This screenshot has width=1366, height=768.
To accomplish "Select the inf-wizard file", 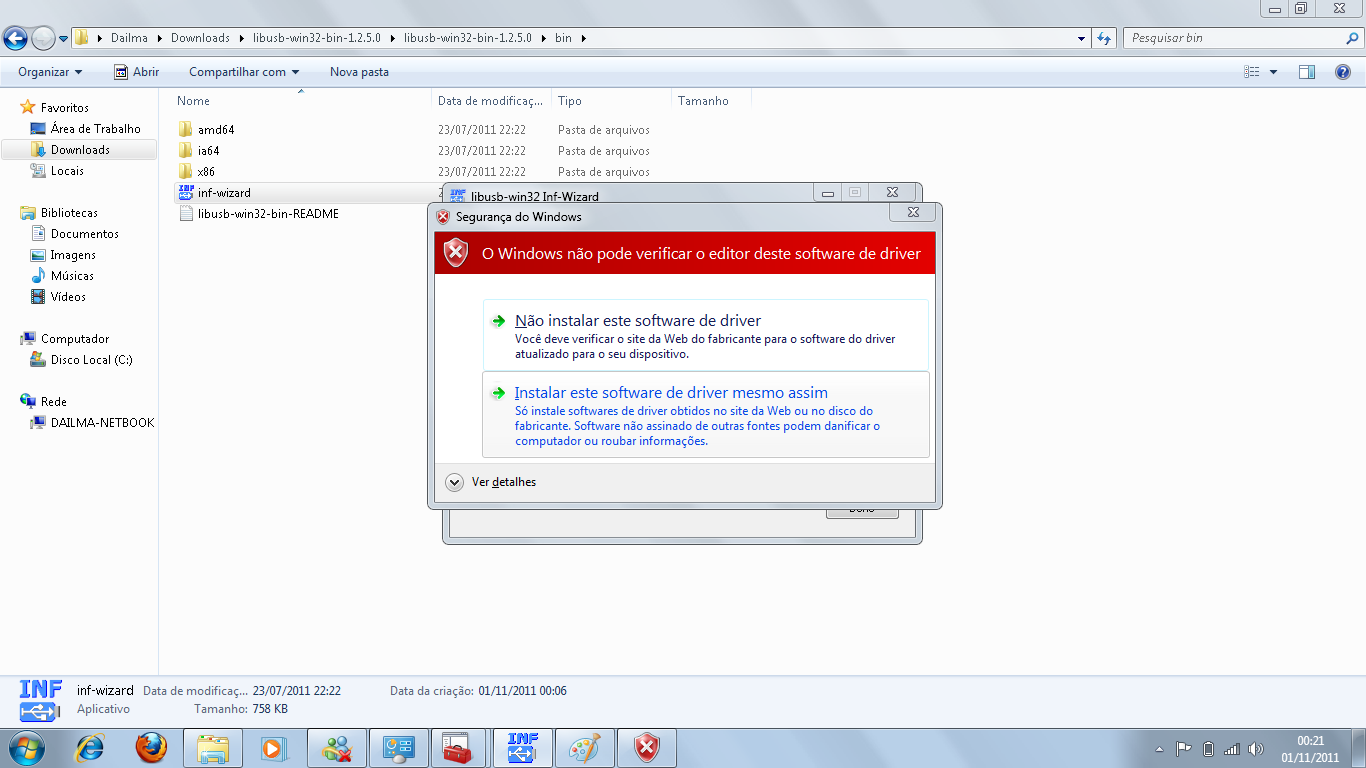I will pyautogui.click(x=224, y=193).
